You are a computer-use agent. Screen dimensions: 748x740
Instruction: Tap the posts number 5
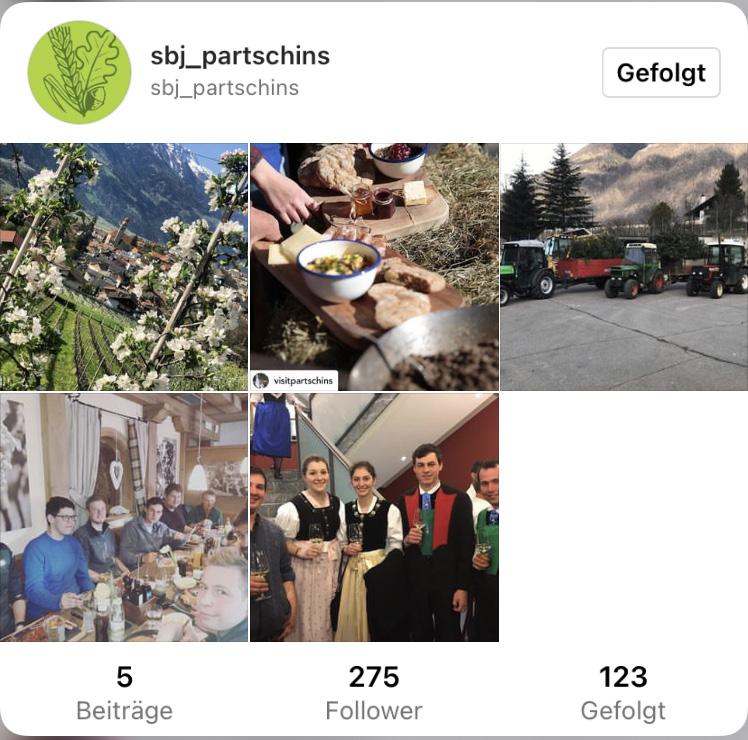[x=125, y=677]
